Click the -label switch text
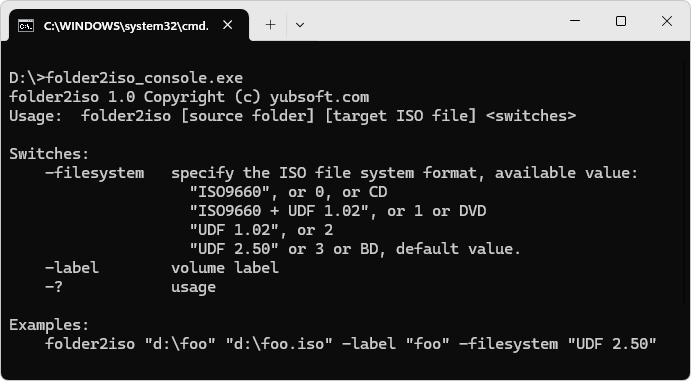691x381 pixels. tap(72, 268)
